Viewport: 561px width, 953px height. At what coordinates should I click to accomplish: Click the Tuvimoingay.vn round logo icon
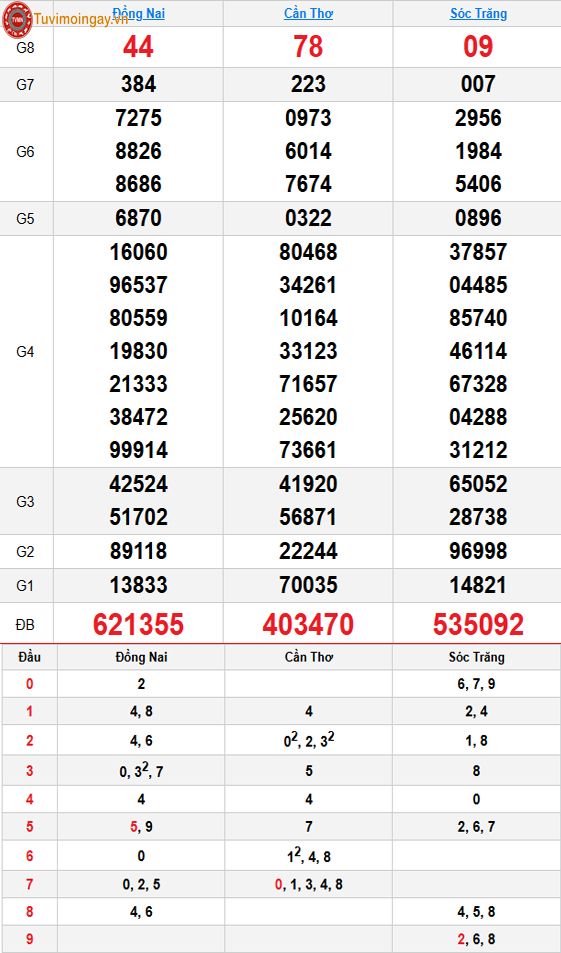pos(17,19)
